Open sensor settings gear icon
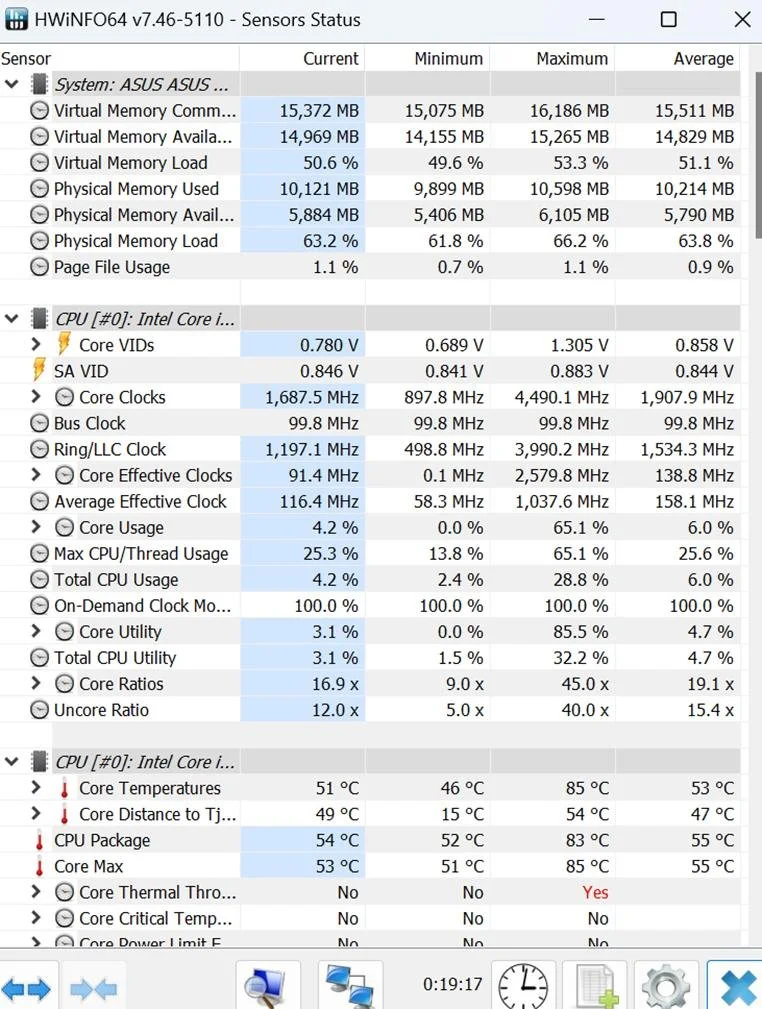762x1009 pixels. (665, 986)
